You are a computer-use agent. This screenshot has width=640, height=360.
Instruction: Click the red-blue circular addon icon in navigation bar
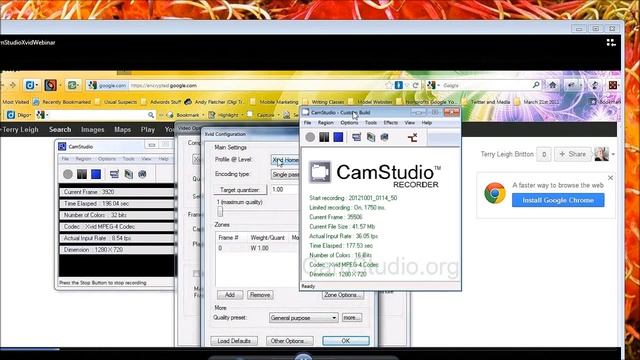tap(51, 85)
